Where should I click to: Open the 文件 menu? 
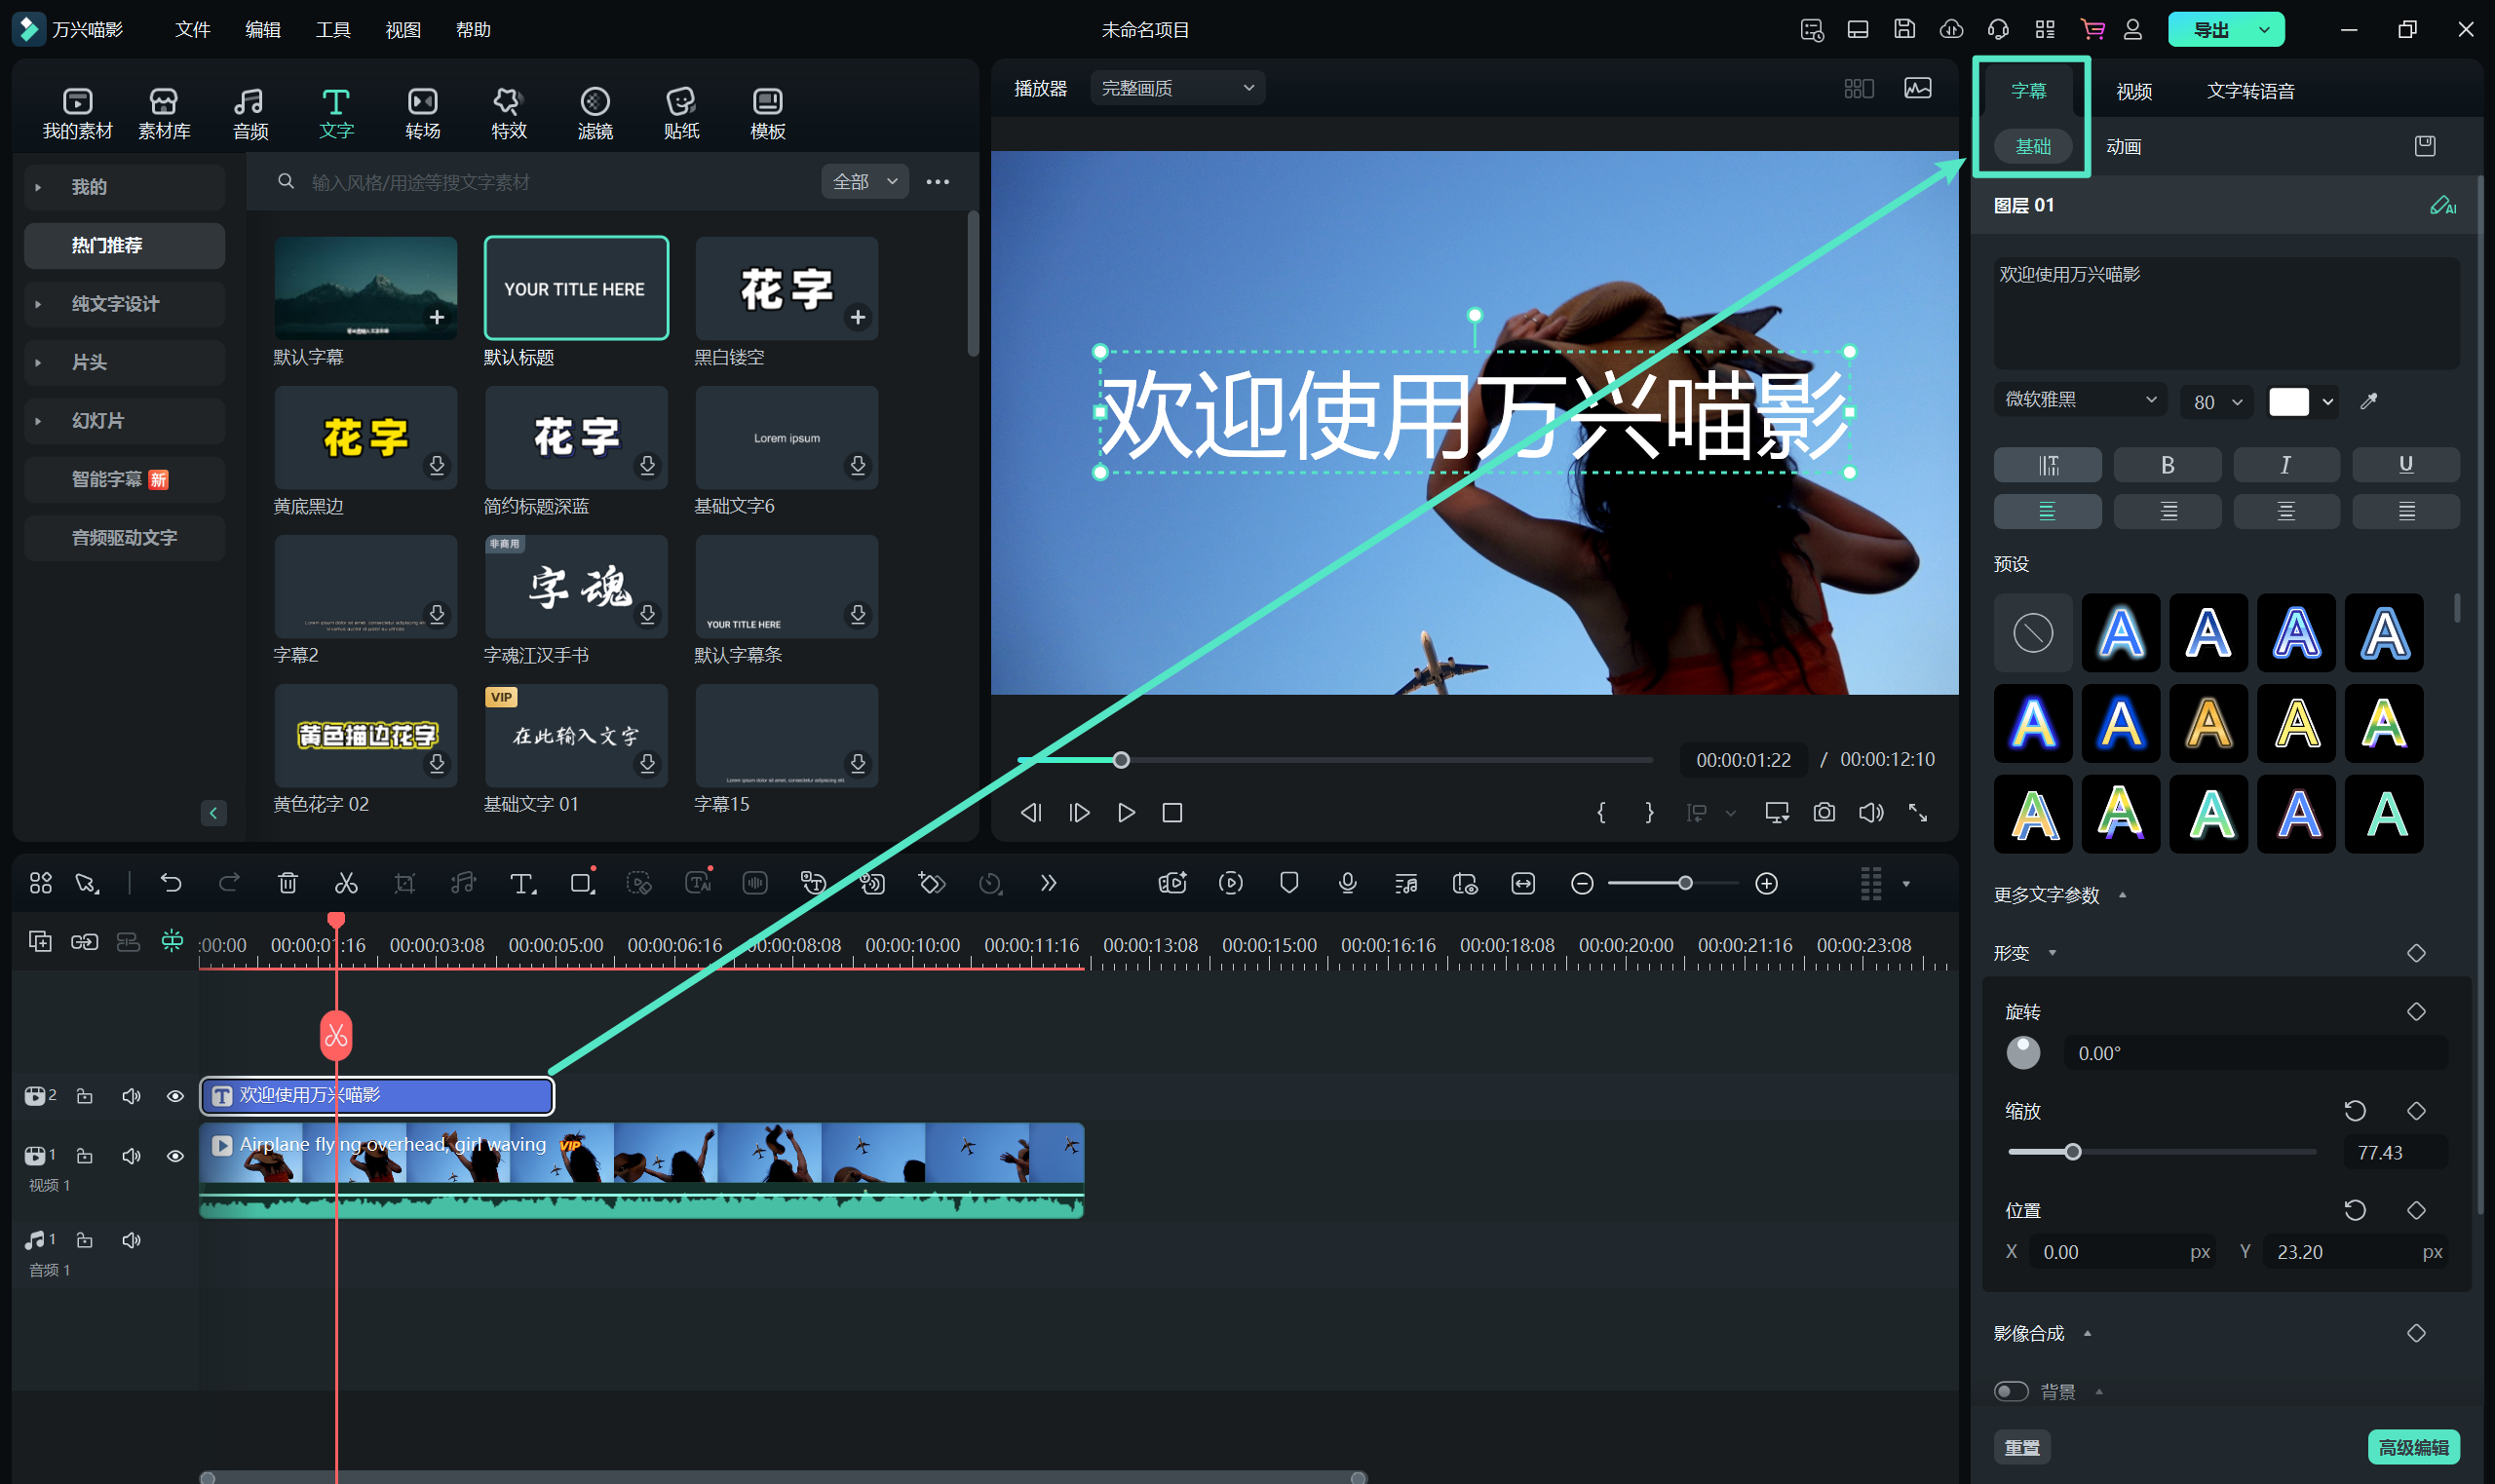[x=192, y=29]
